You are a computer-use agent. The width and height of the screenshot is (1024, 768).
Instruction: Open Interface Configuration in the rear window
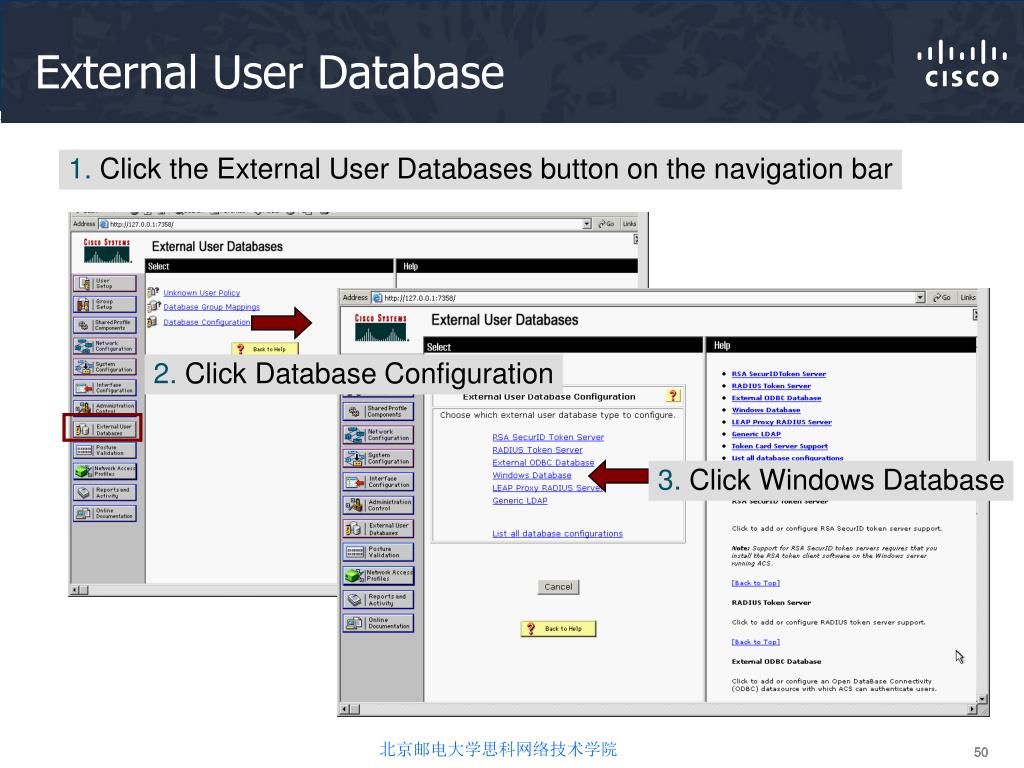click(x=104, y=388)
